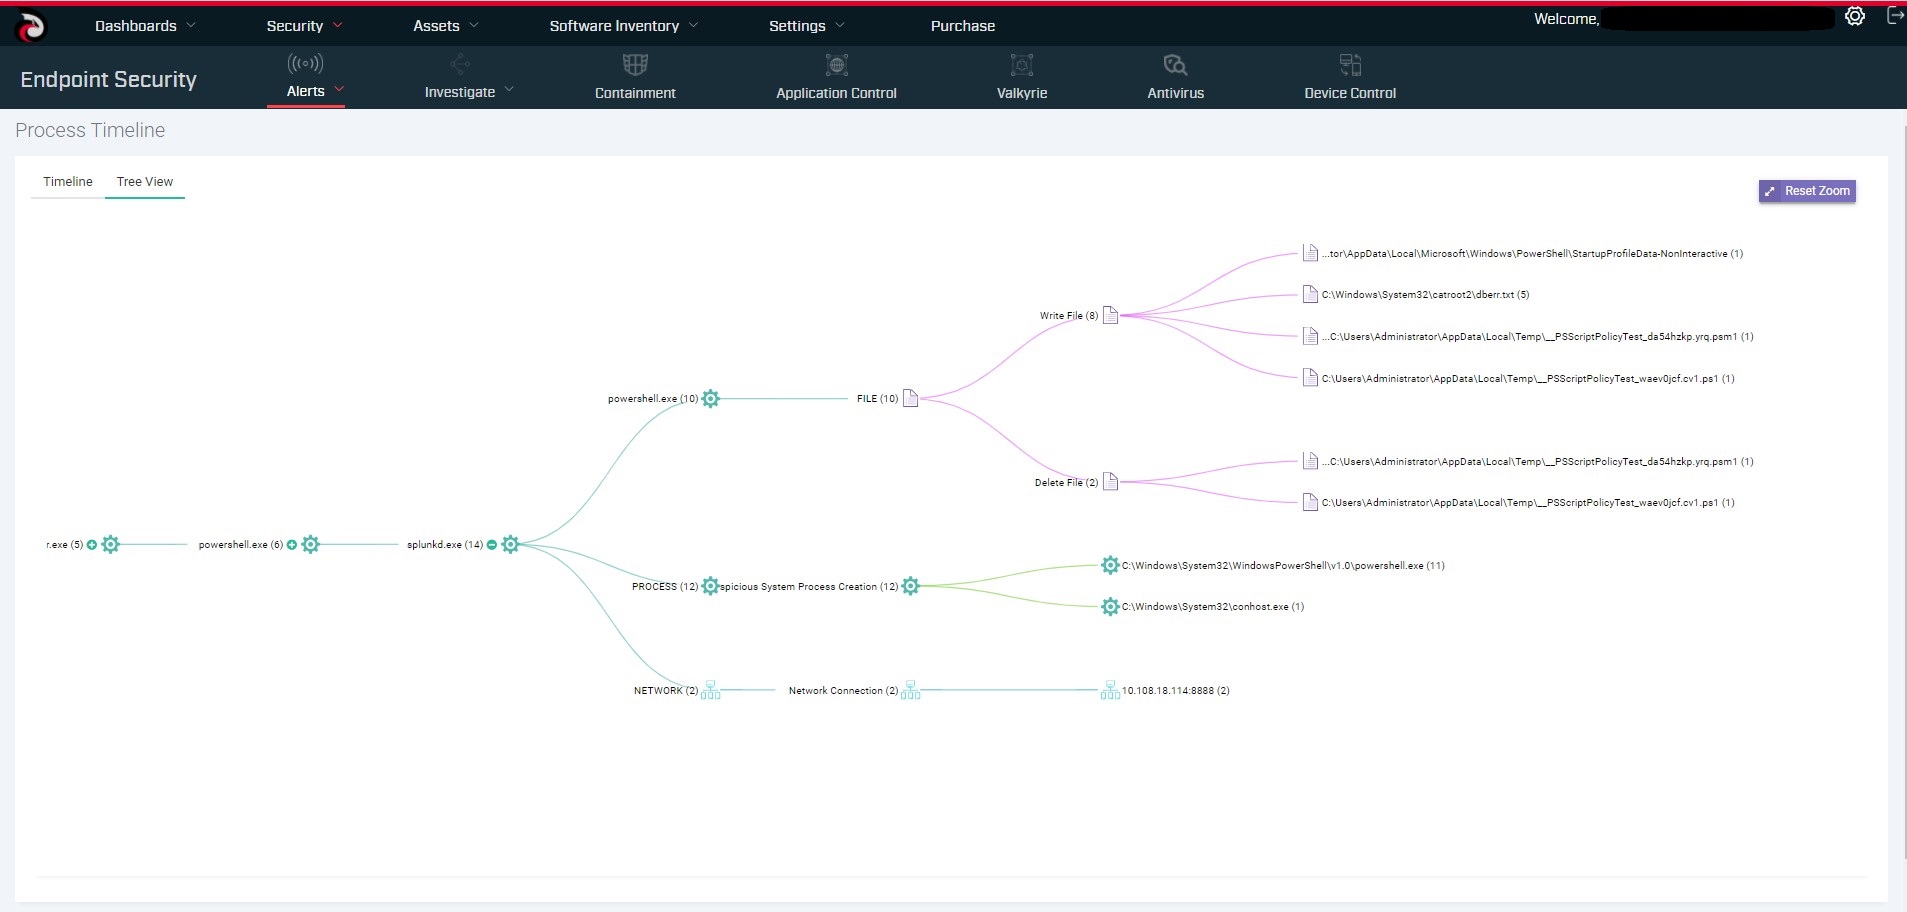Viewport: 1907px width, 912px height.
Task: Click the gear node for powershell.exe (6)
Action: click(x=310, y=545)
